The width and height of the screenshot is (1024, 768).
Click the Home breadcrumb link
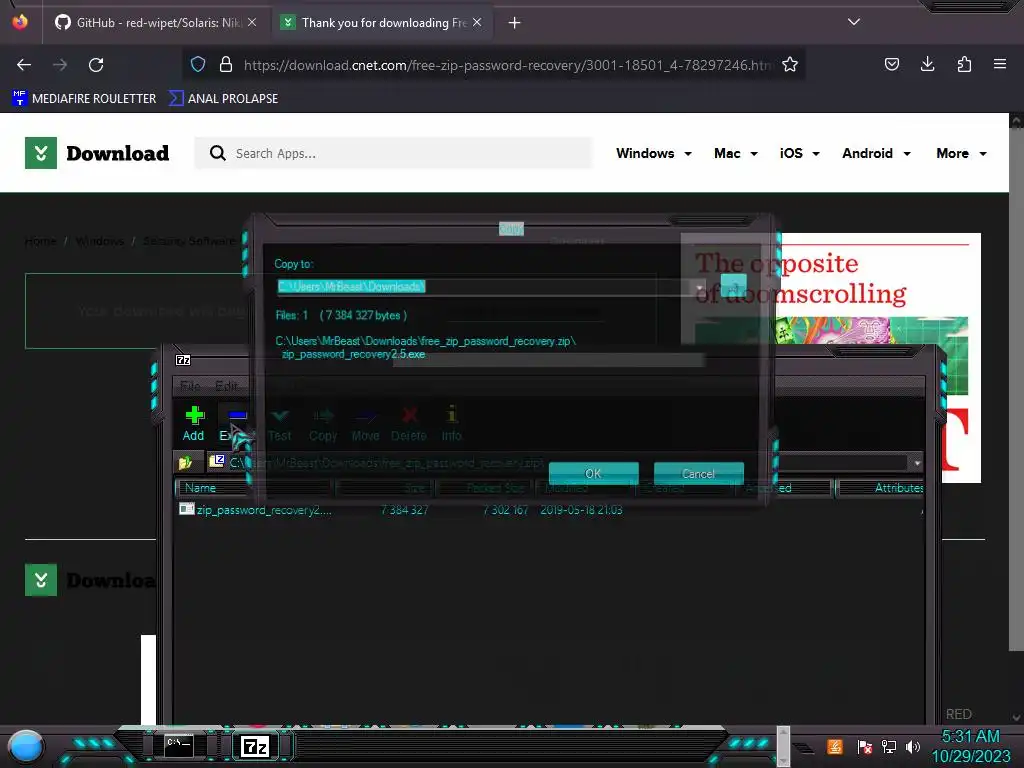click(x=40, y=241)
